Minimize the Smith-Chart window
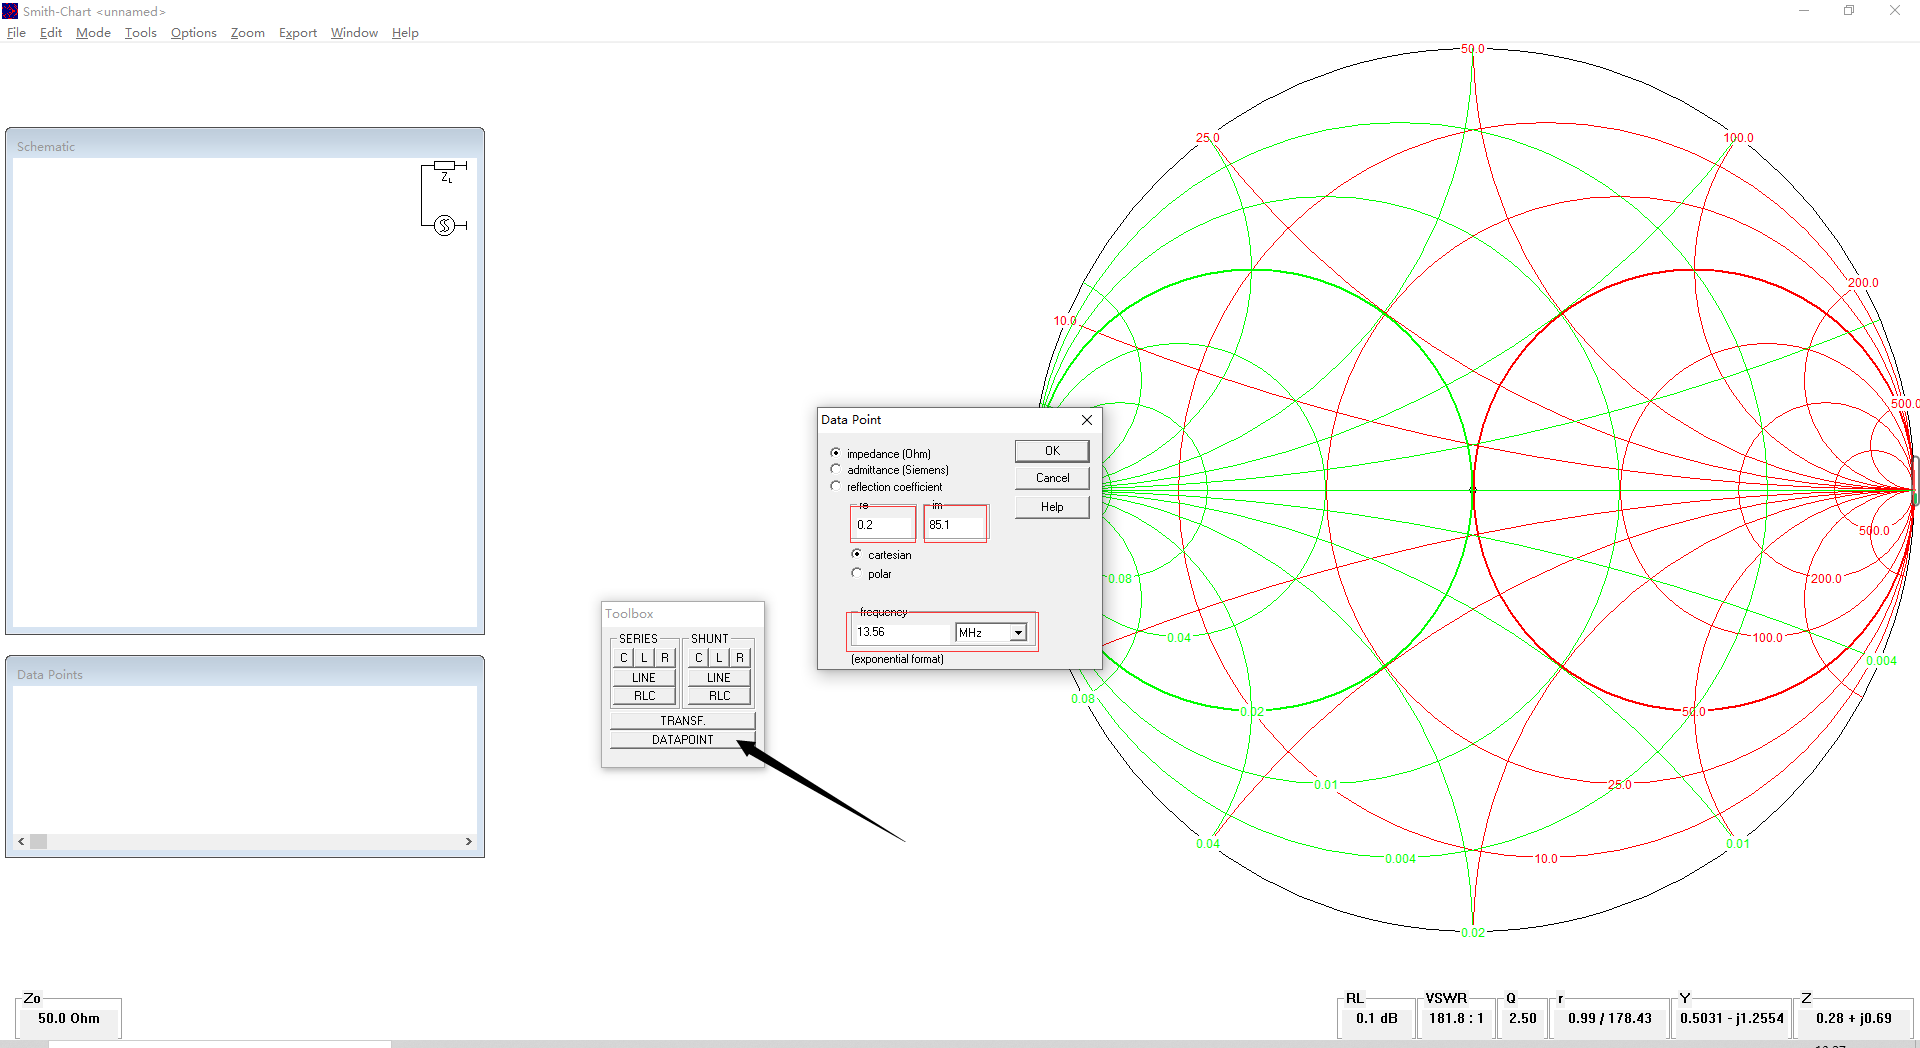1920x1048 pixels. coord(1804,11)
